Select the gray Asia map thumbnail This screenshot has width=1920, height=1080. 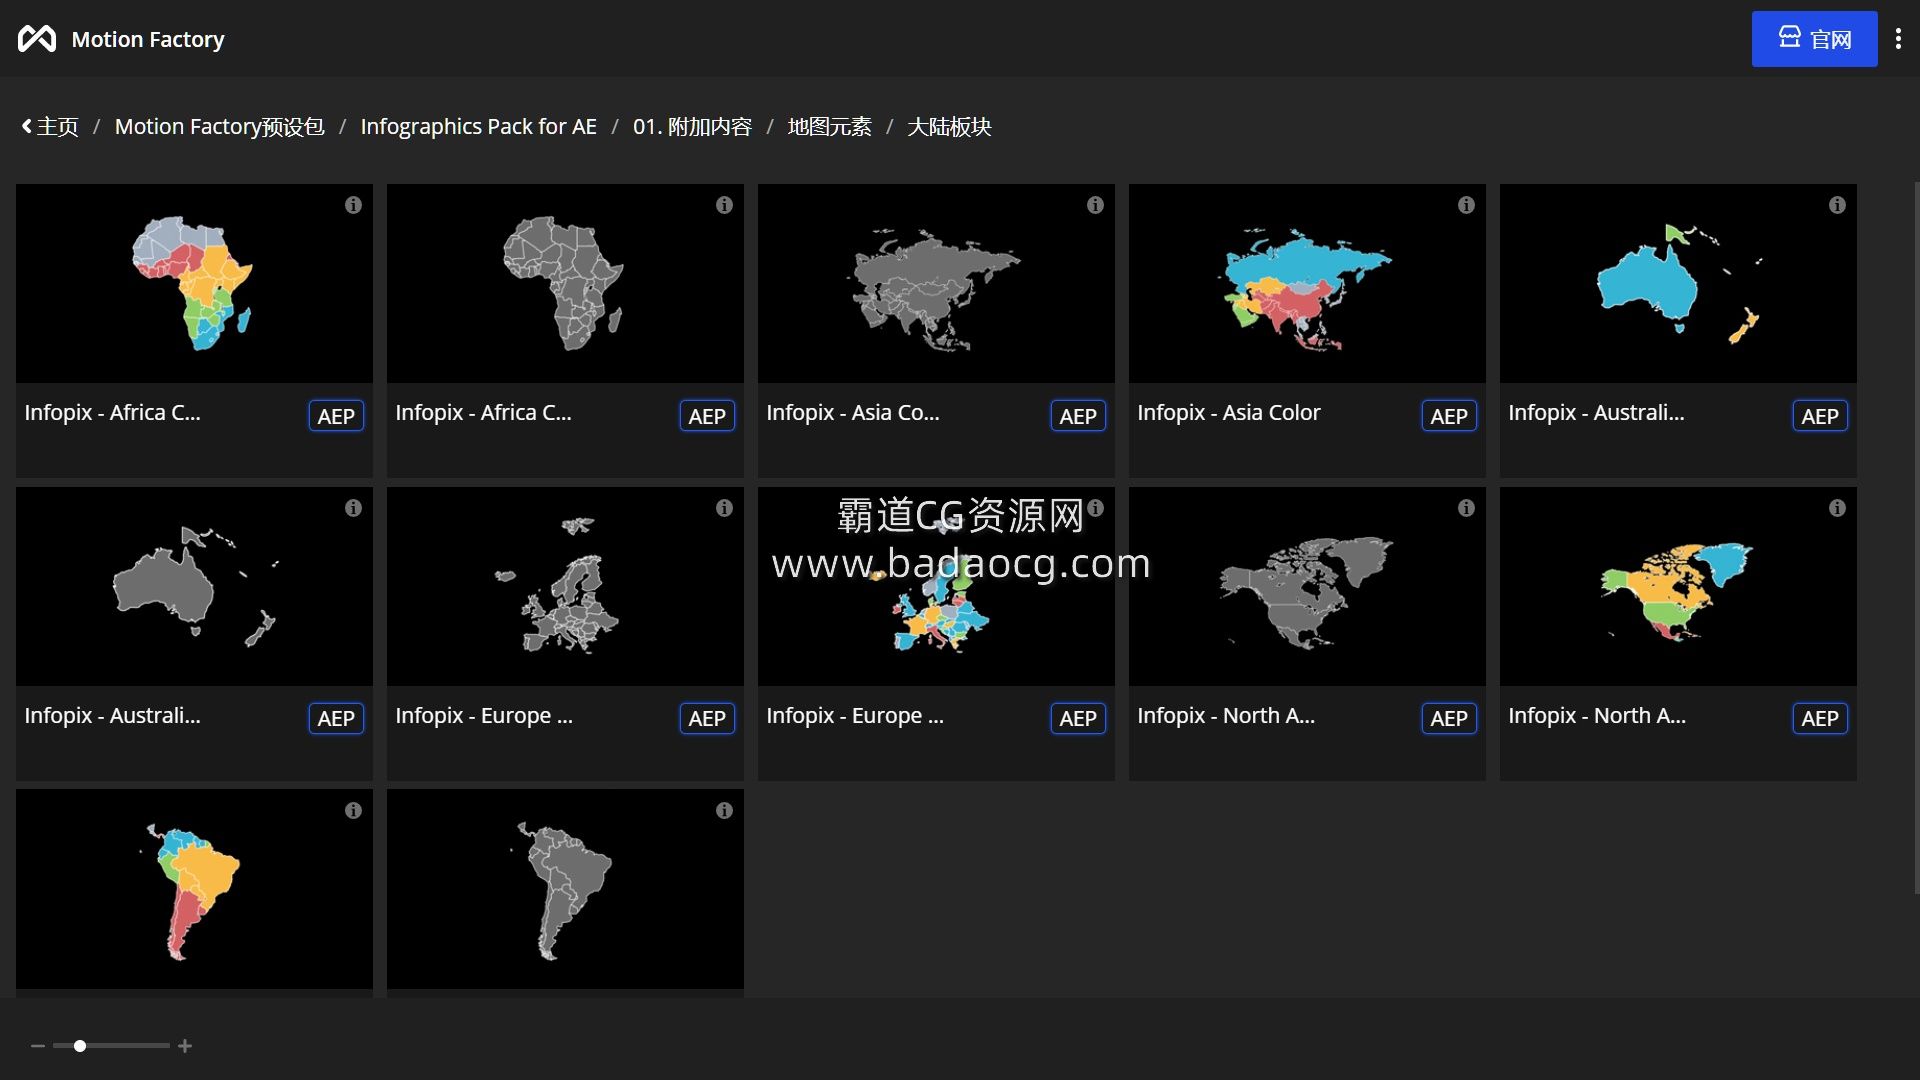click(936, 283)
